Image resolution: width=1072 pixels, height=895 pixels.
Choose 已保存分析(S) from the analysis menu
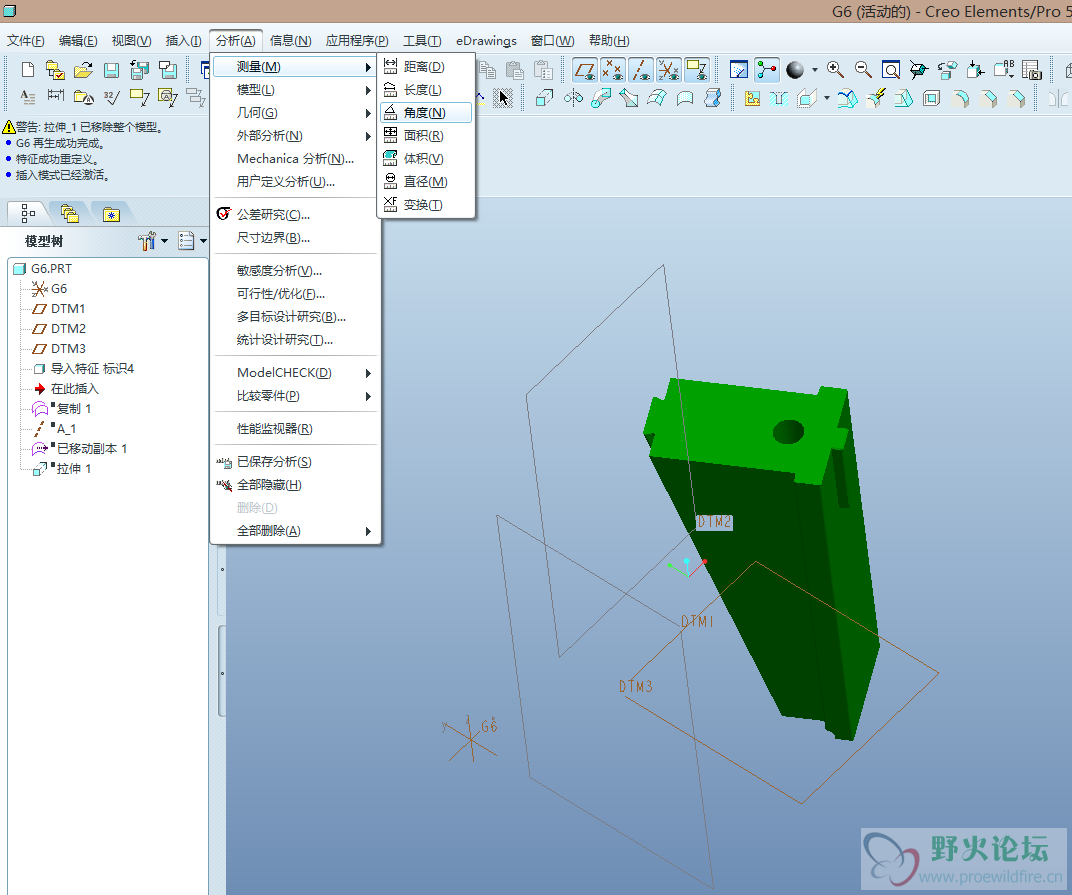pos(274,462)
